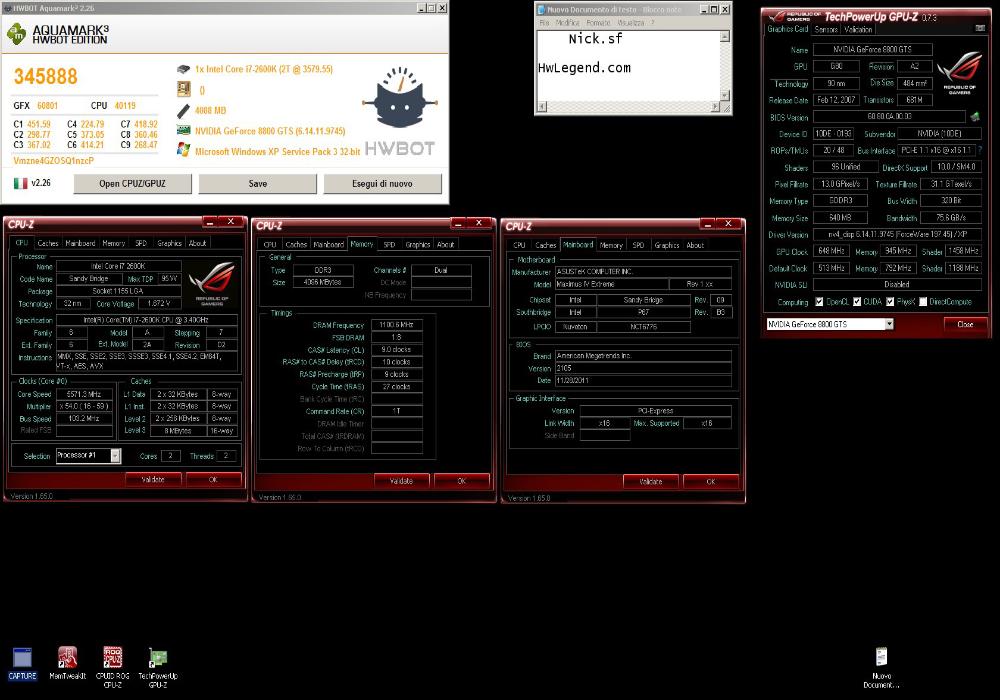The height and width of the screenshot is (700, 1000).
Task: Click the processor icon in Aquamark results
Action: (183, 69)
